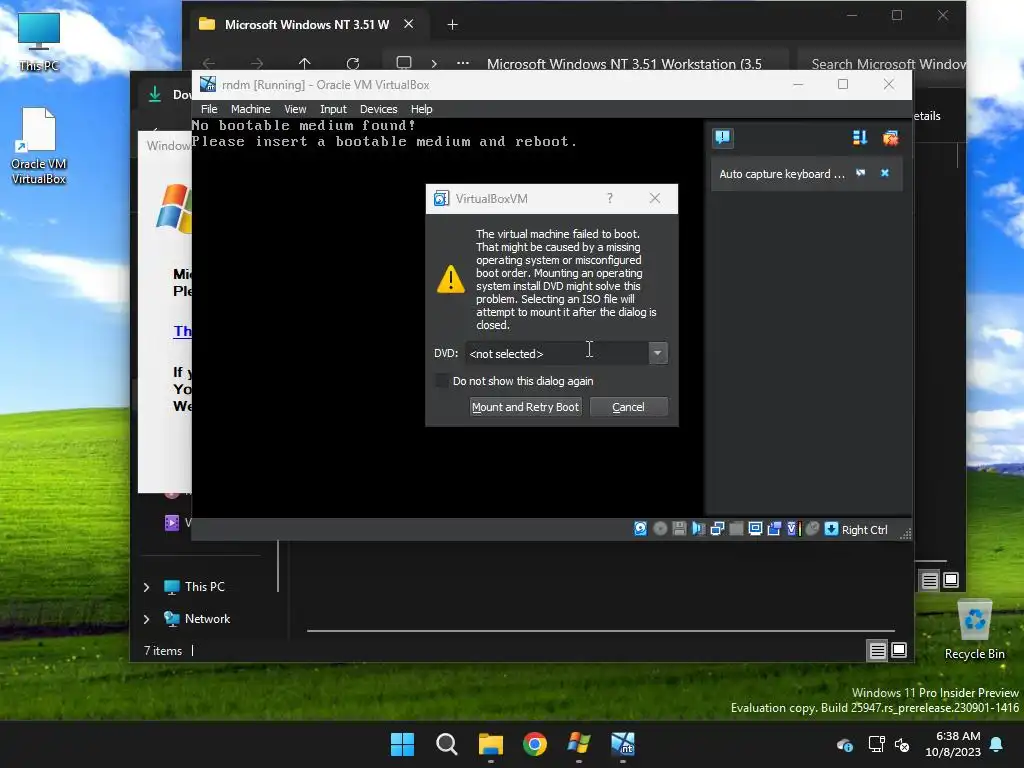1024x768 pixels.
Task: Click the help question mark in VirtualBoxVM dialog
Action: pyautogui.click(x=609, y=198)
